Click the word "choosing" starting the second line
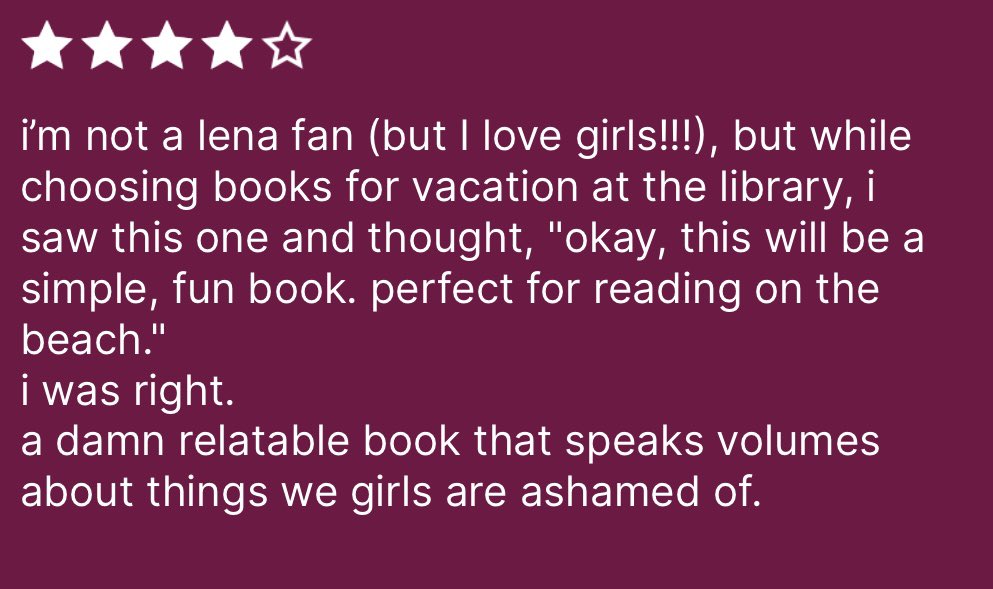Image resolution: width=993 pixels, height=589 pixels. 110,189
